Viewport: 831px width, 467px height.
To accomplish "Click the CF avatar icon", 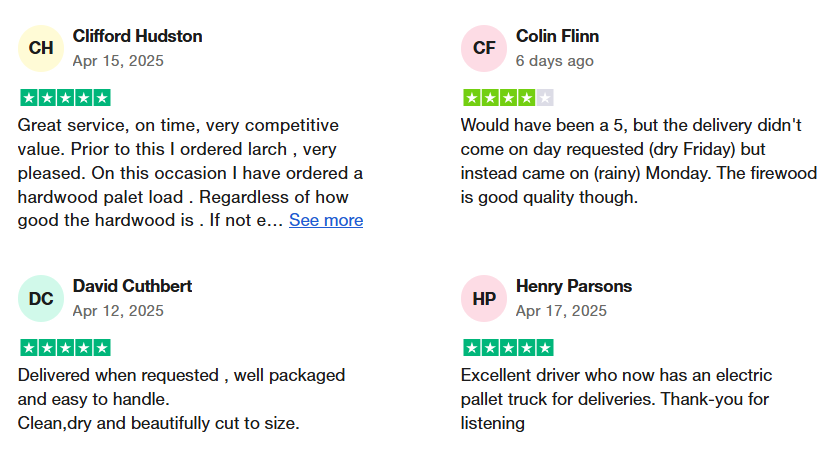I will coord(484,48).
